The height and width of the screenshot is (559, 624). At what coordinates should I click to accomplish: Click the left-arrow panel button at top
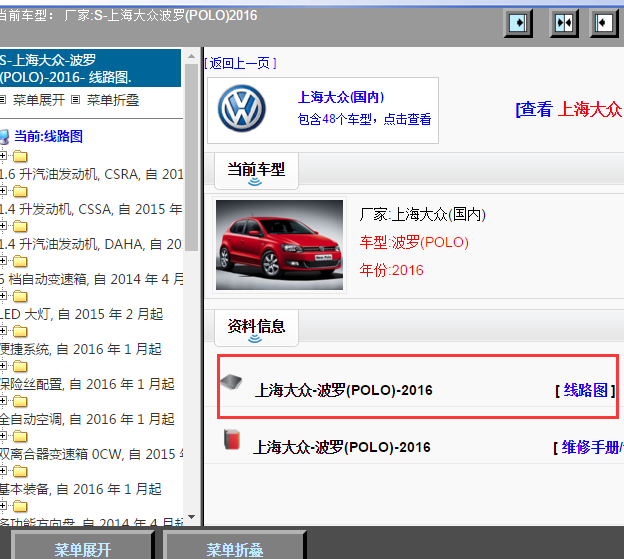(604, 23)
